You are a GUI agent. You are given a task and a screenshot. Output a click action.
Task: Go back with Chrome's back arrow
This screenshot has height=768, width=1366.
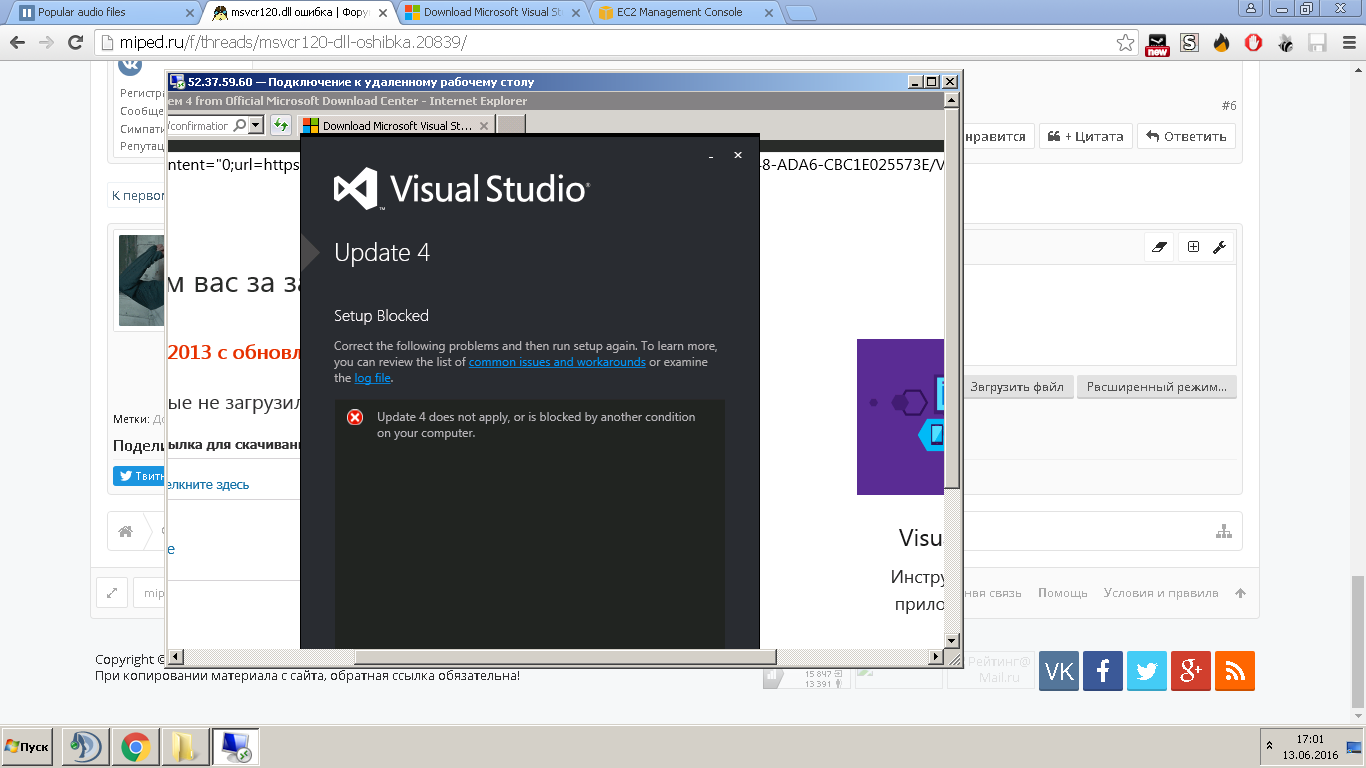point(19,43)
